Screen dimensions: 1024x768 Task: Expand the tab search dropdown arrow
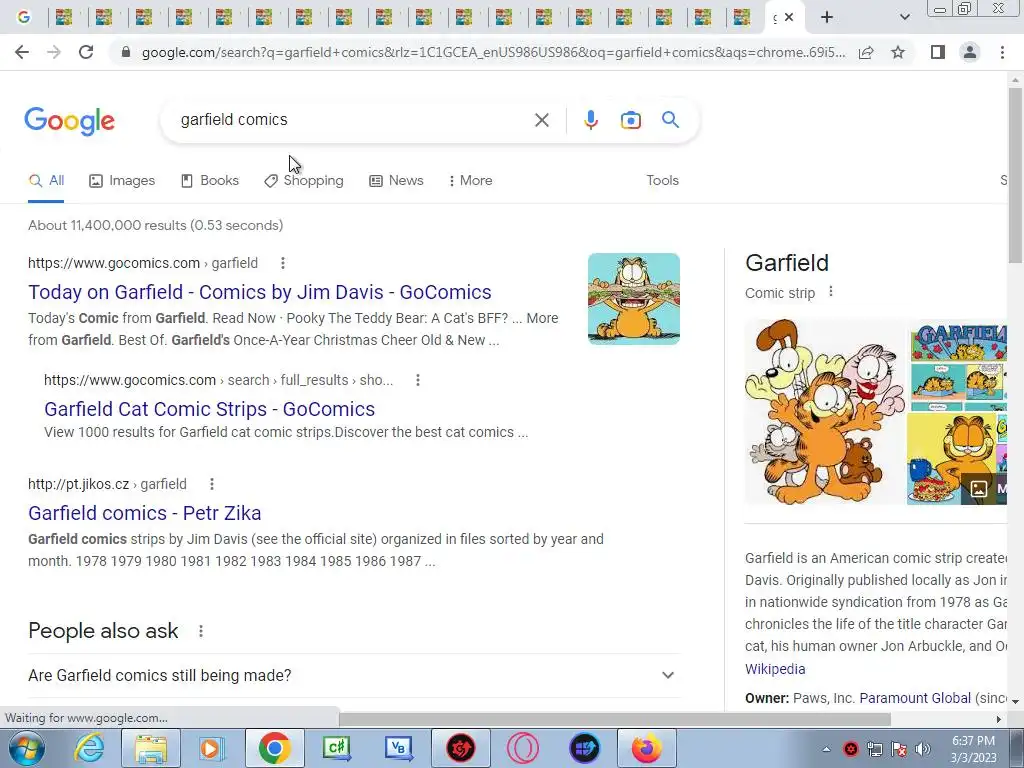pyautogui.click(x=904, y=18)
